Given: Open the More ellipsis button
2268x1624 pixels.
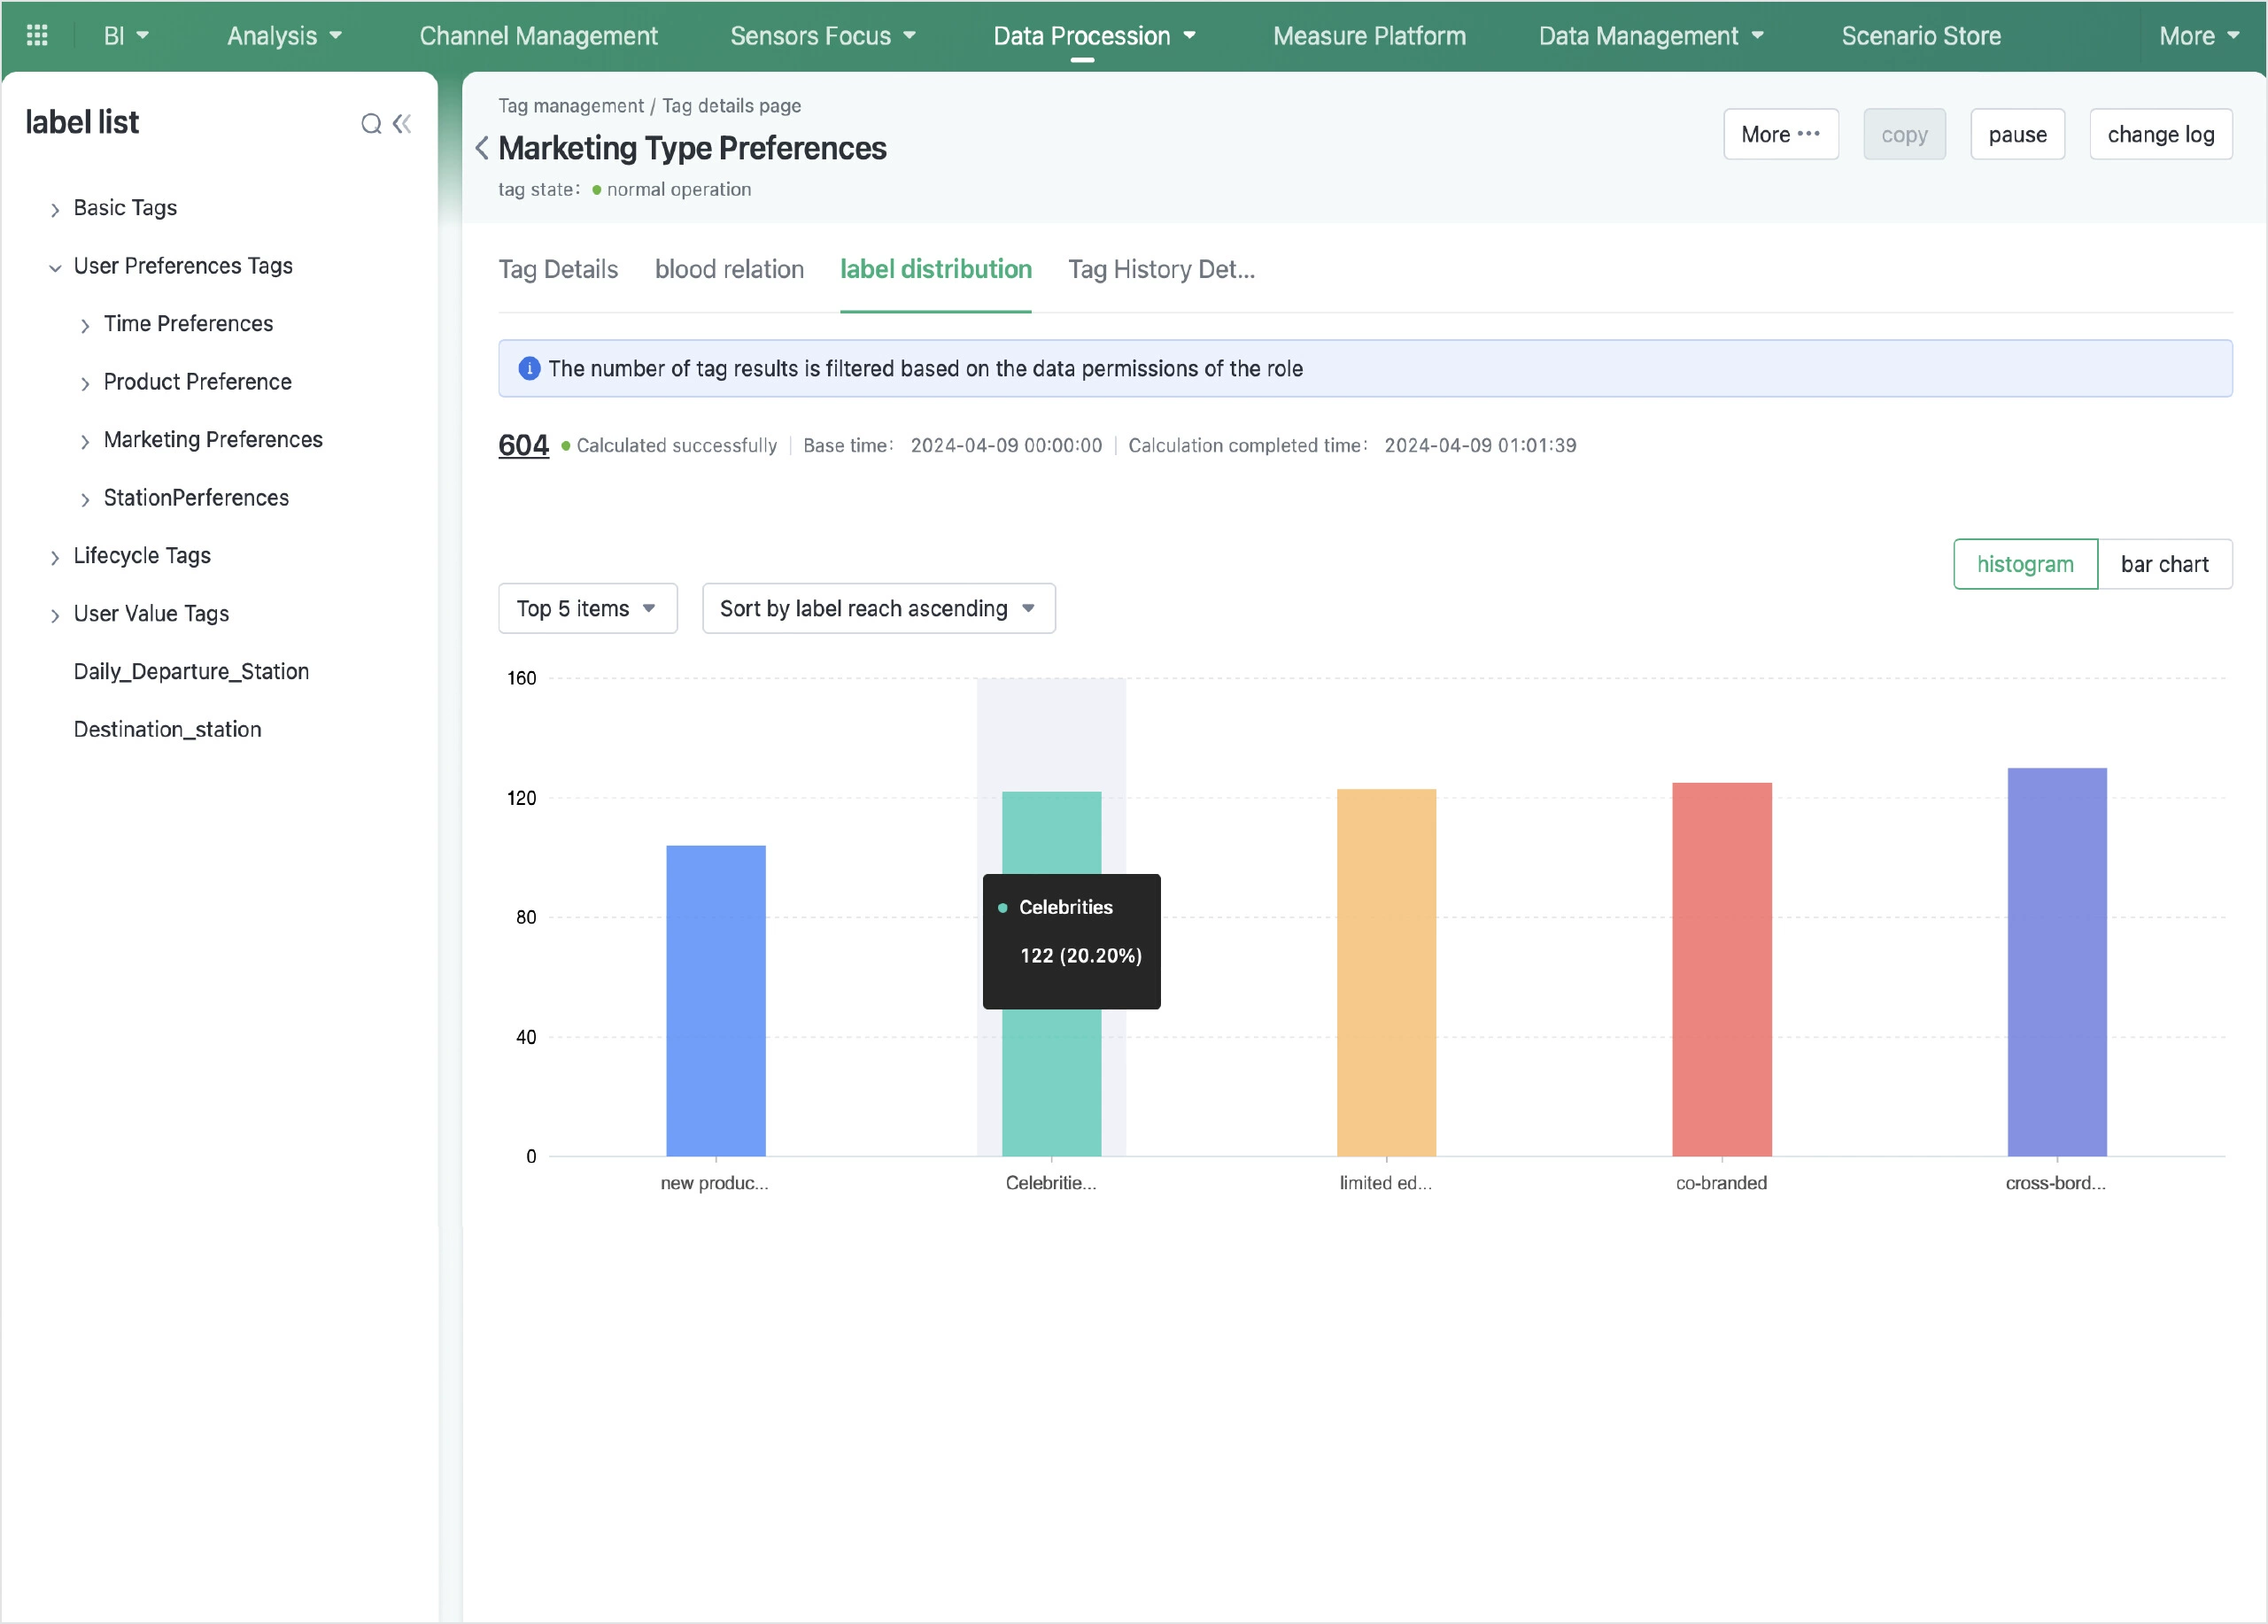Looking at the screenshot, I should coord(1780,134).
